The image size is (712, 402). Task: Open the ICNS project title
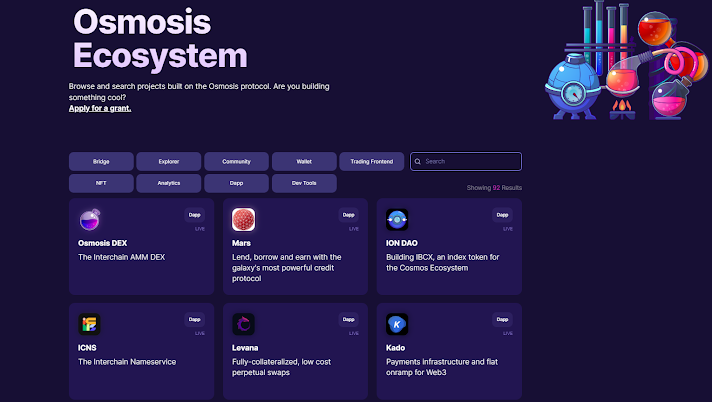coord(87,348)
